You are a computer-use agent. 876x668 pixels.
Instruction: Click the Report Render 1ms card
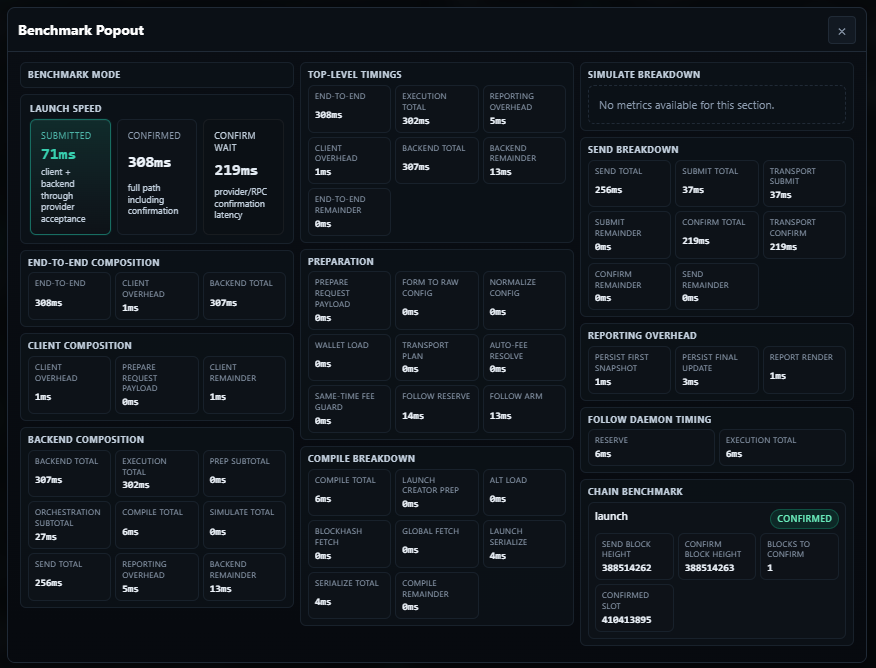pyautogui.click(x=804, y=370)
